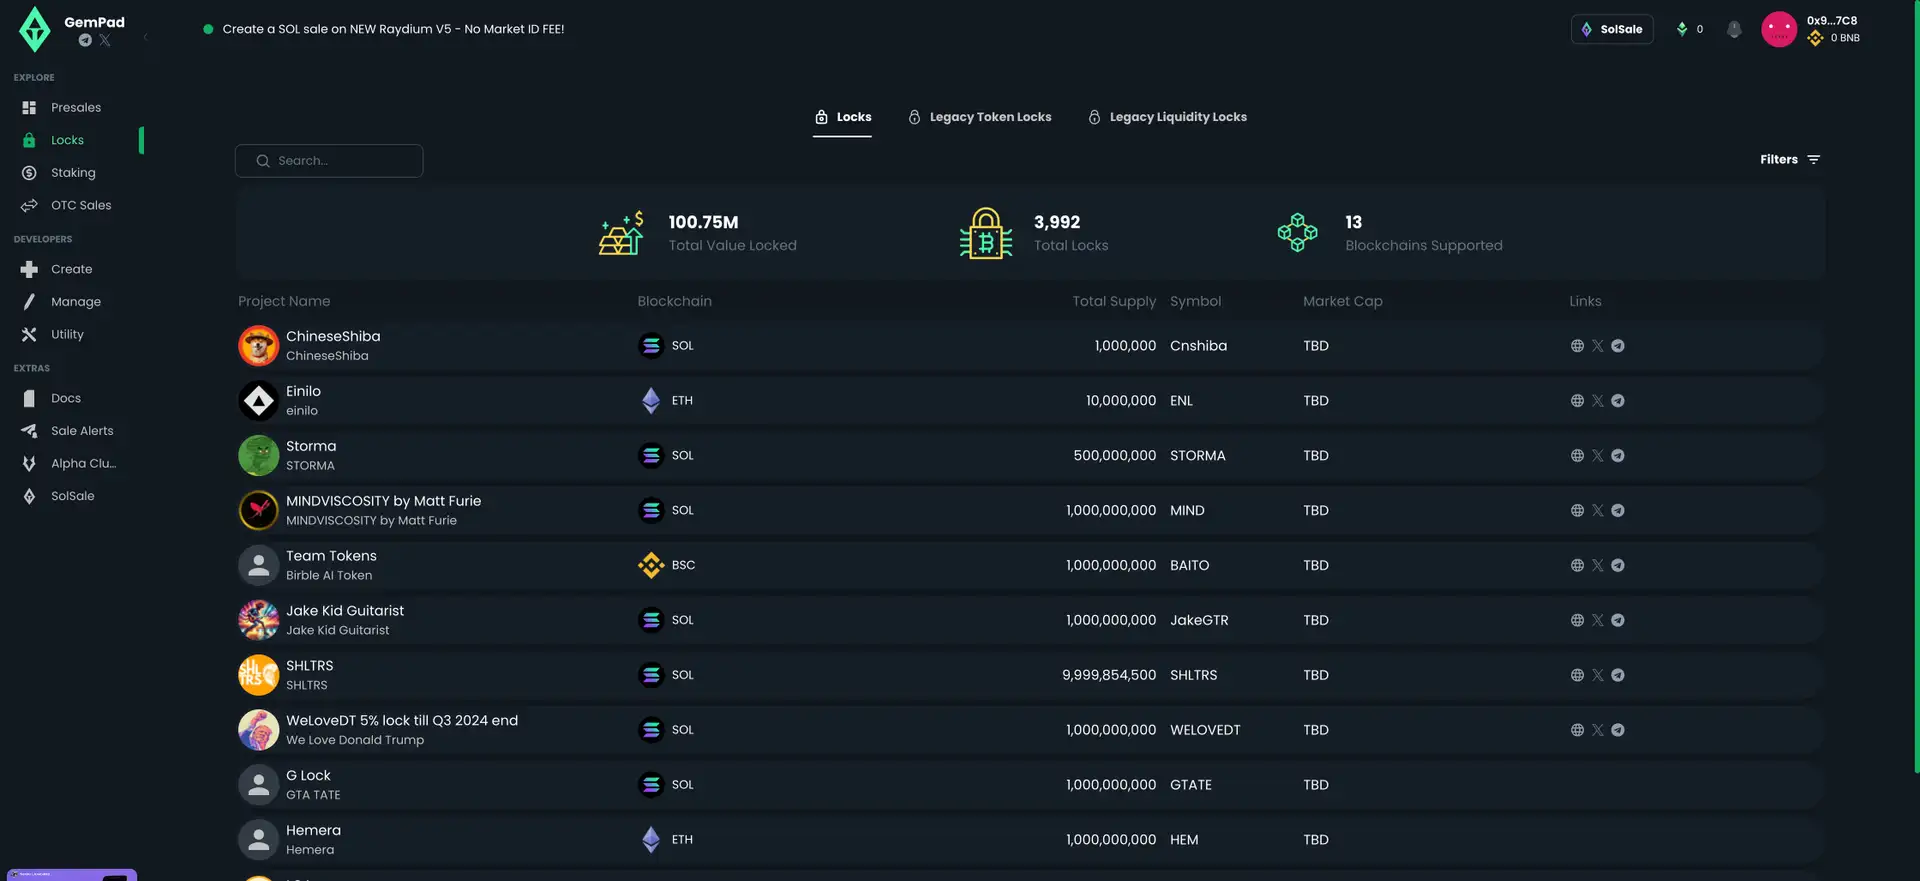
Task: Click the SolSale button in the header
Action: 1611,29
